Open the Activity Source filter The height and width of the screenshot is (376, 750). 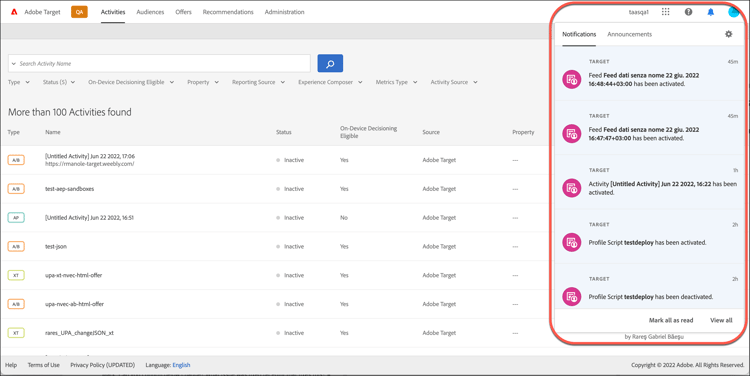tap(454, 82)
